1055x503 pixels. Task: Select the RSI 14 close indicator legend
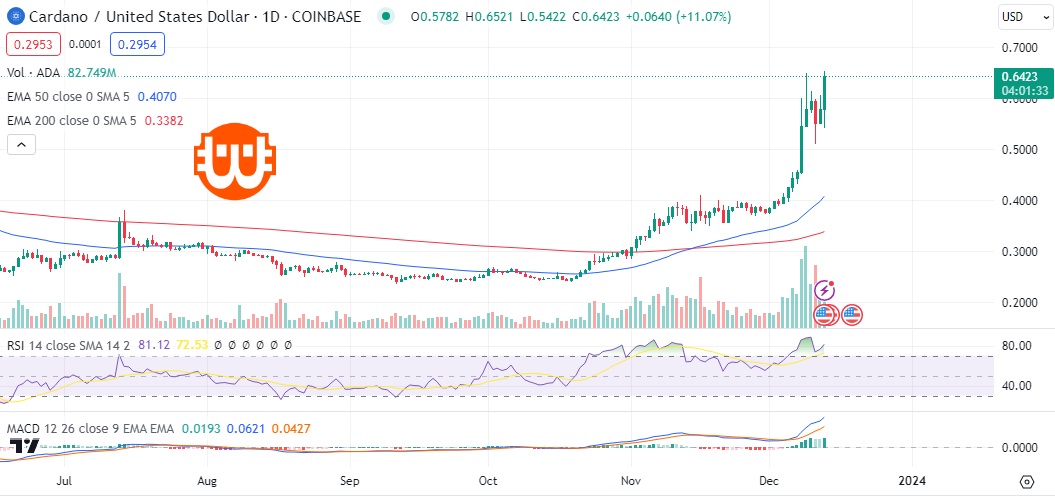click(x=70, y=345)
